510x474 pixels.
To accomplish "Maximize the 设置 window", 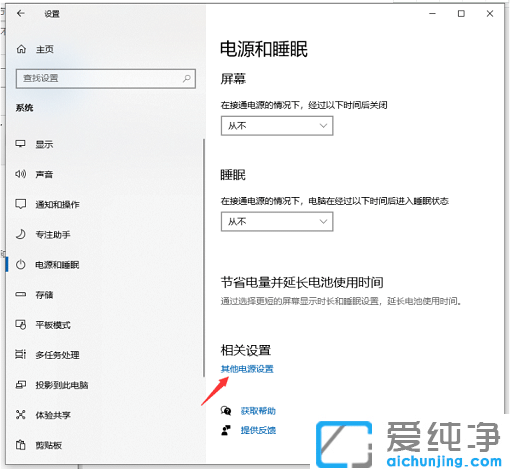I will pos(461,14).
